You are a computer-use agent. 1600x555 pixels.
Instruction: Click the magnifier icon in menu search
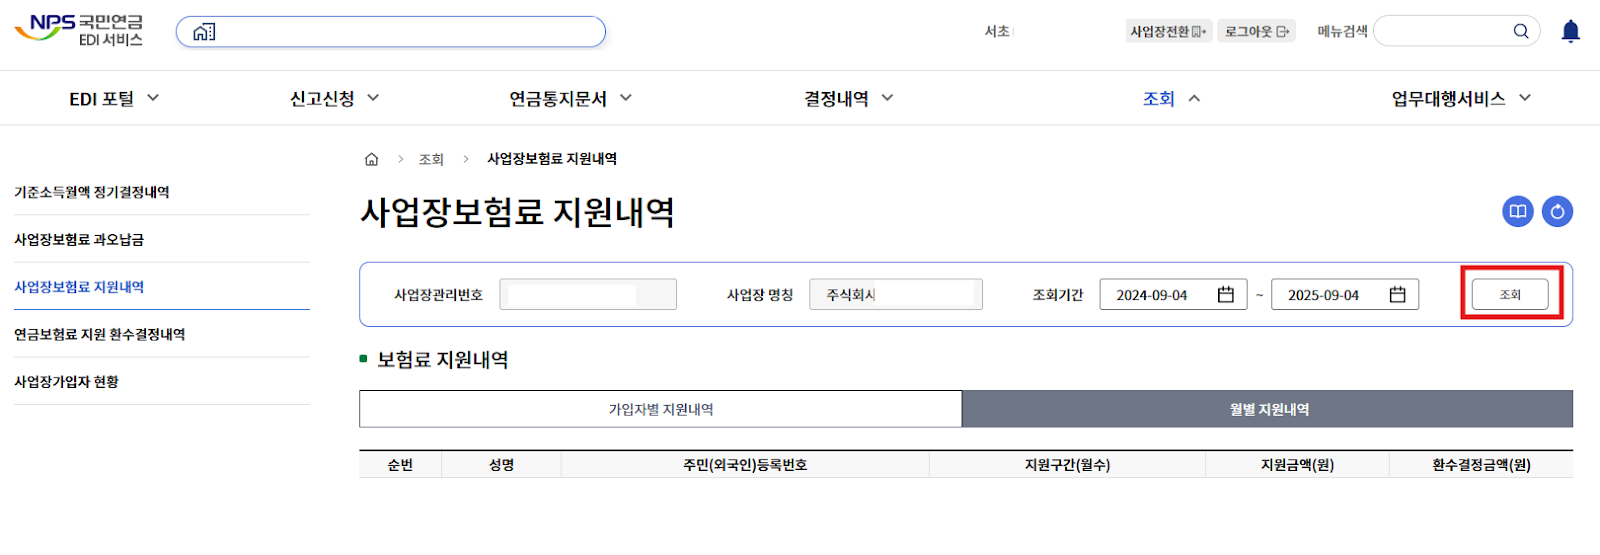(x=1520, y=32)
